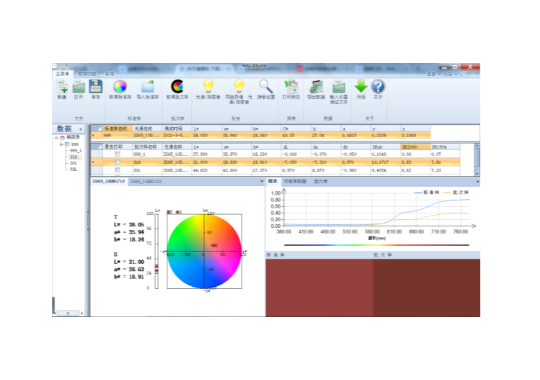Click the blue question mark About icon

click(x=378, y=86)
